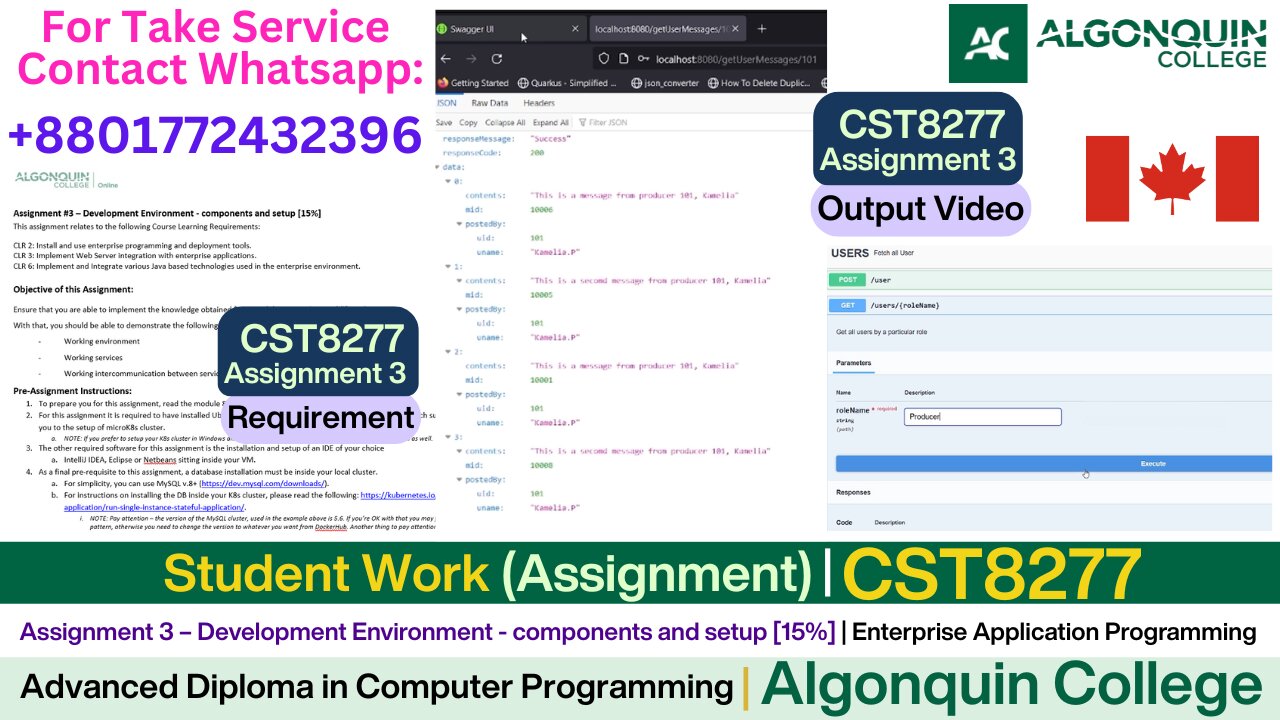Image resolution: width=1280 pixels, height=720 pixels.
Task: Click the browser forward arrow
Action: [x=473, y=59]
